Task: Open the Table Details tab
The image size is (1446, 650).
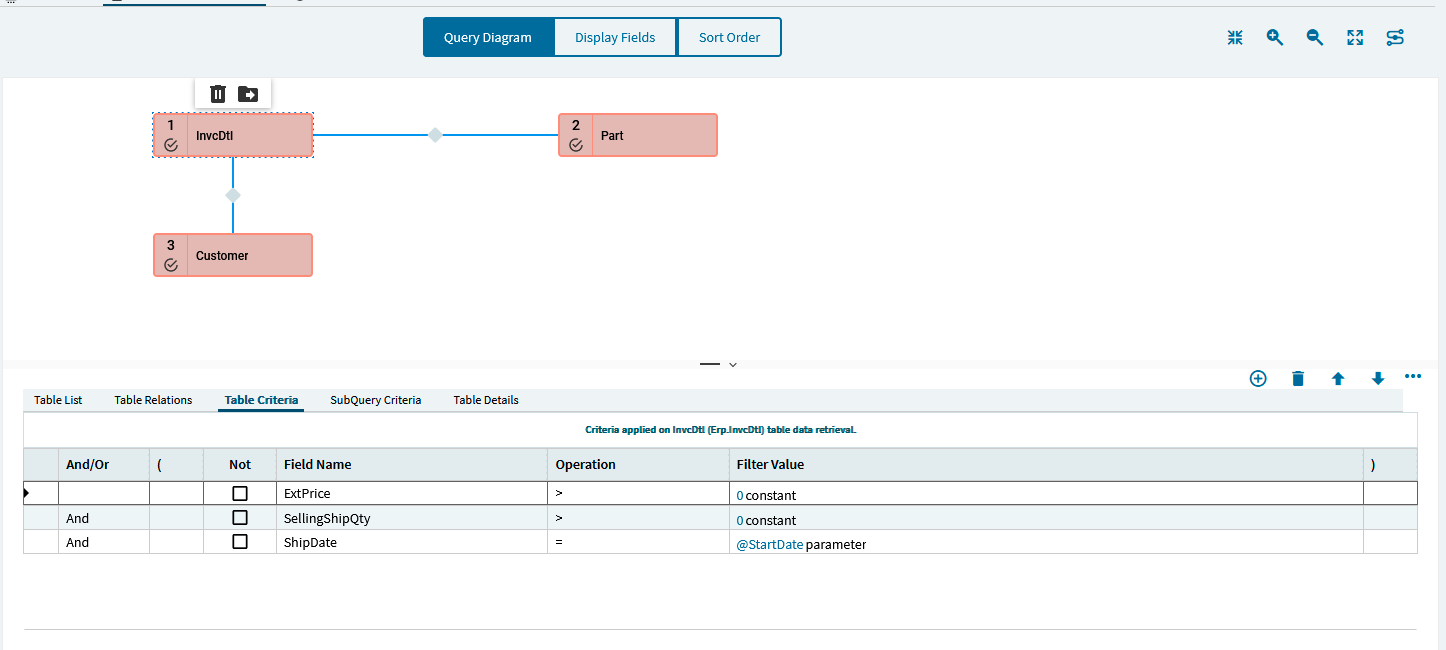Action: point(486,400)
